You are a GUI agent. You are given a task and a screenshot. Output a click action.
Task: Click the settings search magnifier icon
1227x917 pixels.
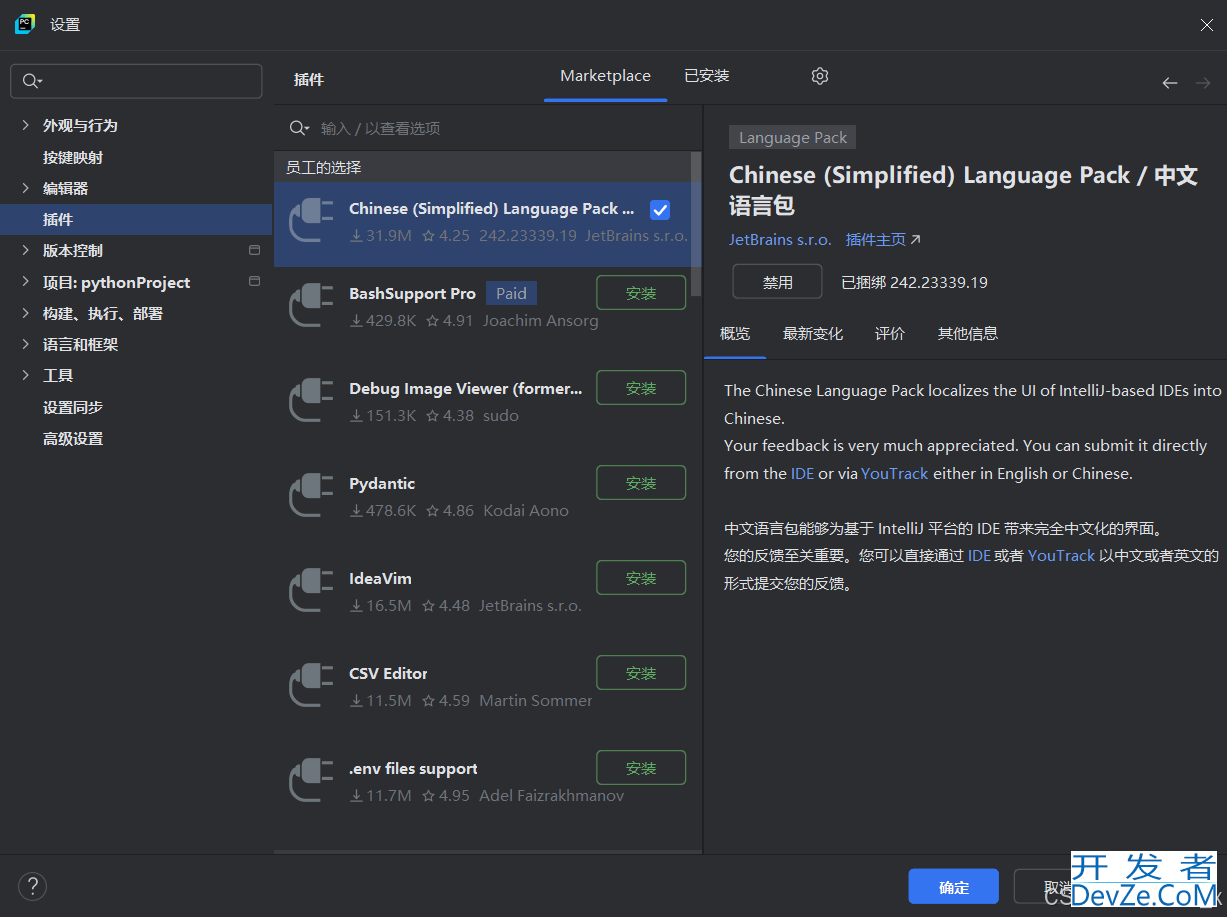click(x=32, y=81)
